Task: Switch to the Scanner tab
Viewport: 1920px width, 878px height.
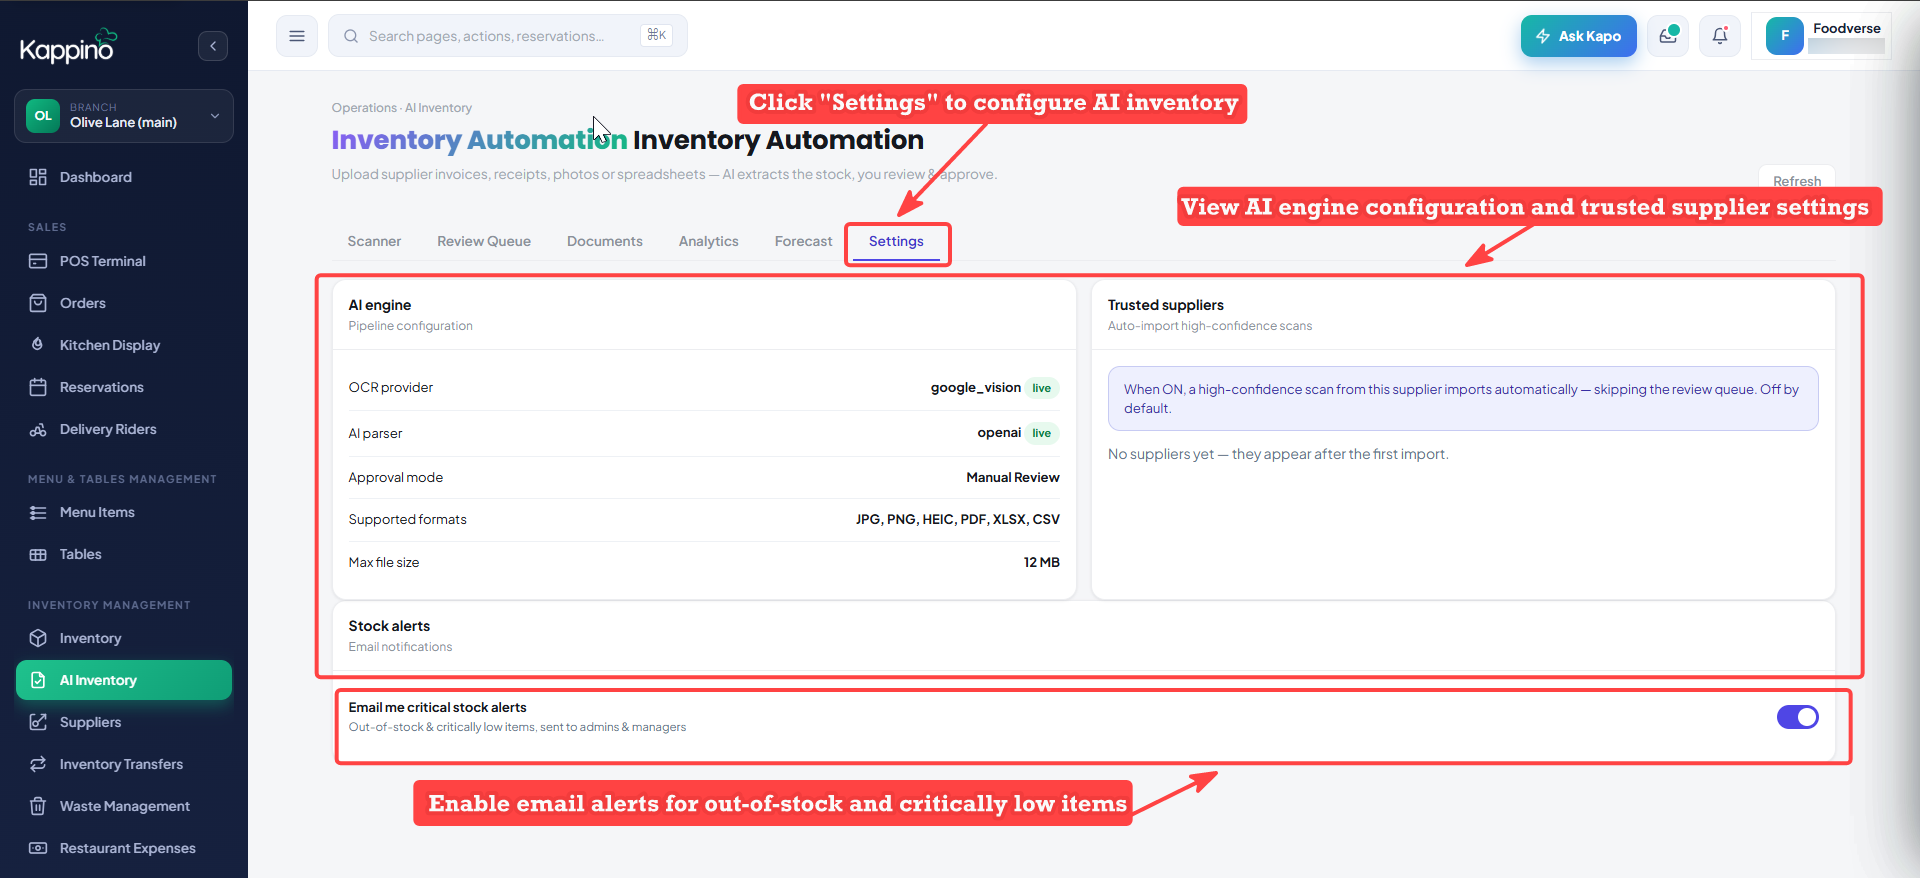Action: coord(374,241)
